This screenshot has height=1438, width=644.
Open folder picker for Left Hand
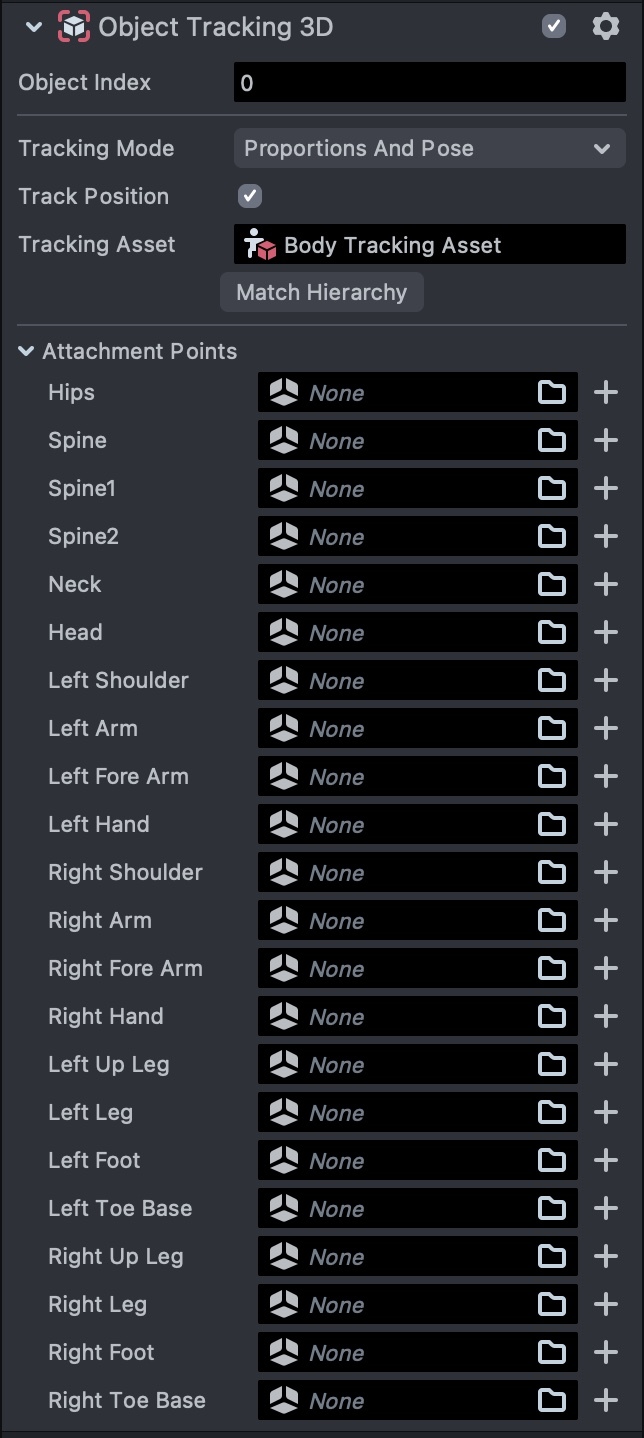(552, 825)
